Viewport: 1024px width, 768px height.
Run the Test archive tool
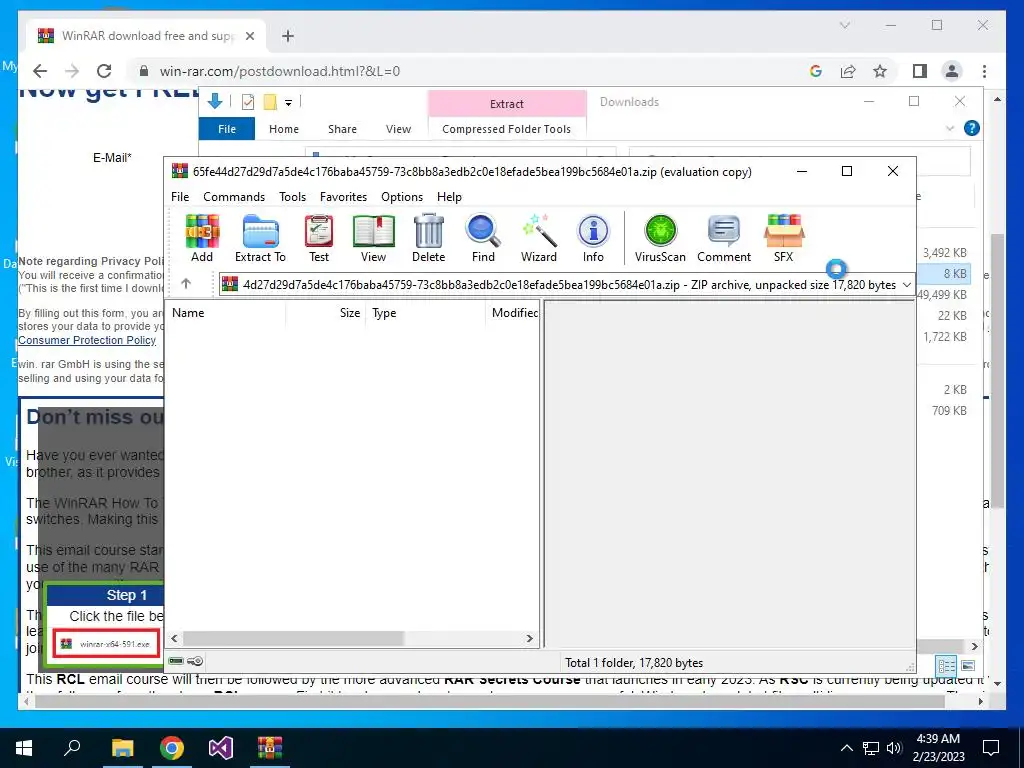click(319, 238)
